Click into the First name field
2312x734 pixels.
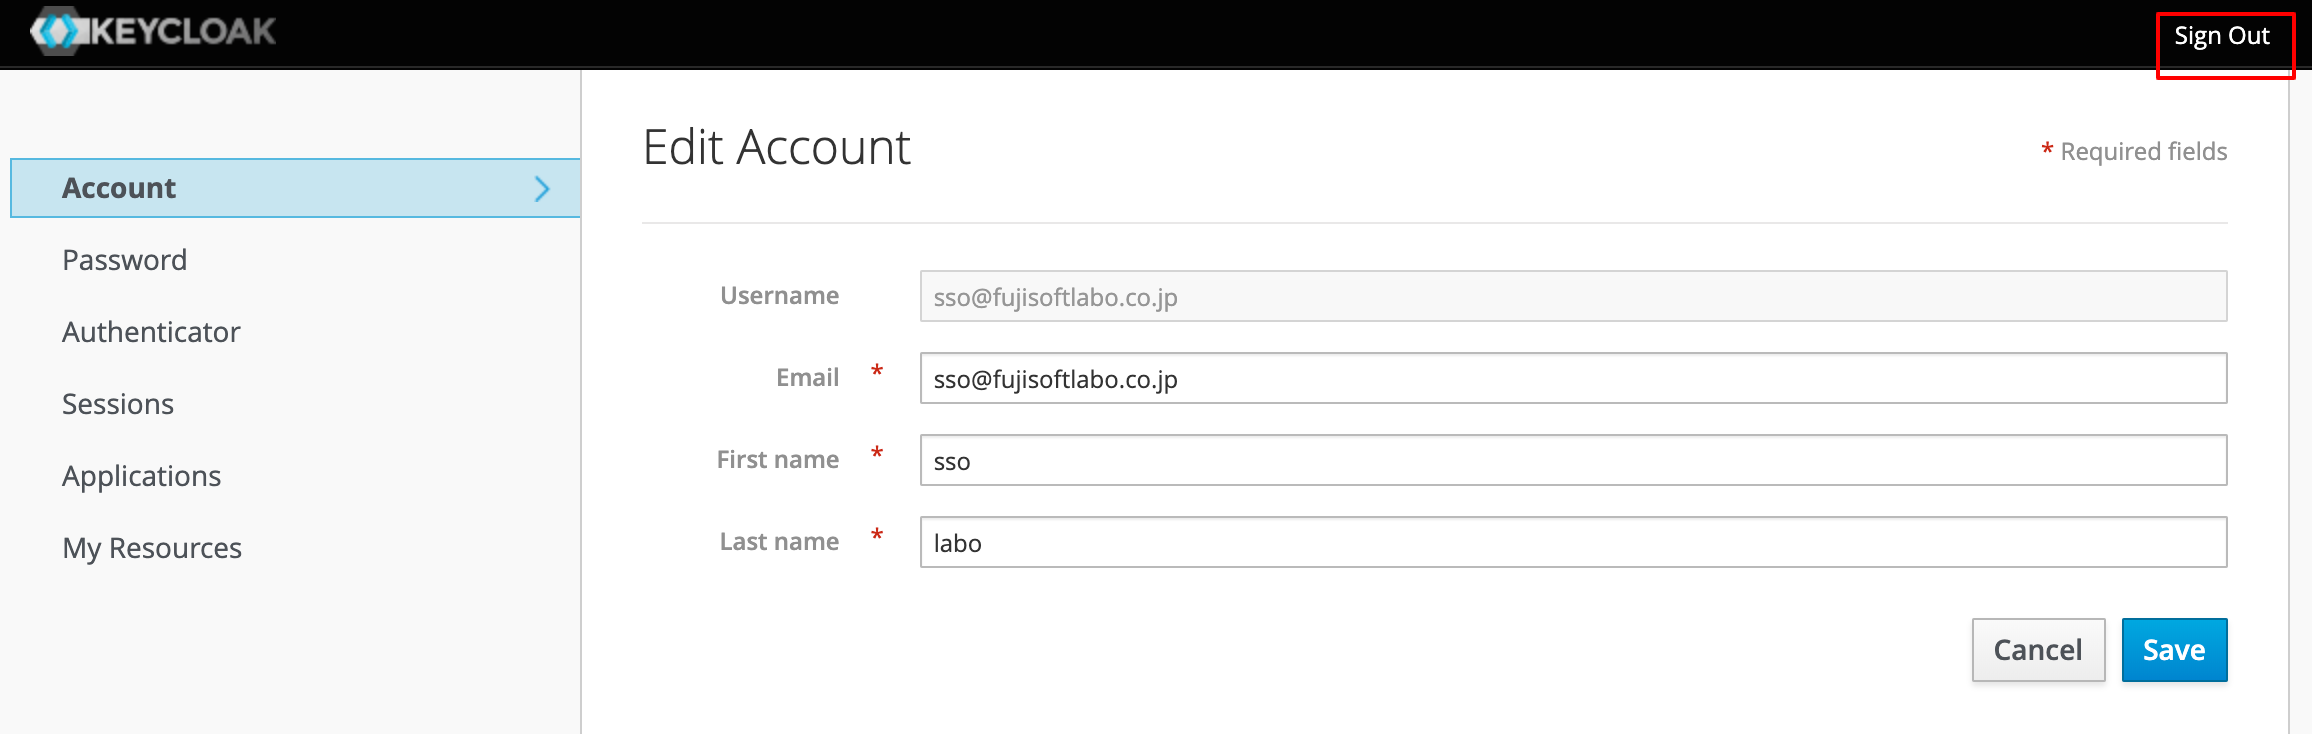[1572, 461]
